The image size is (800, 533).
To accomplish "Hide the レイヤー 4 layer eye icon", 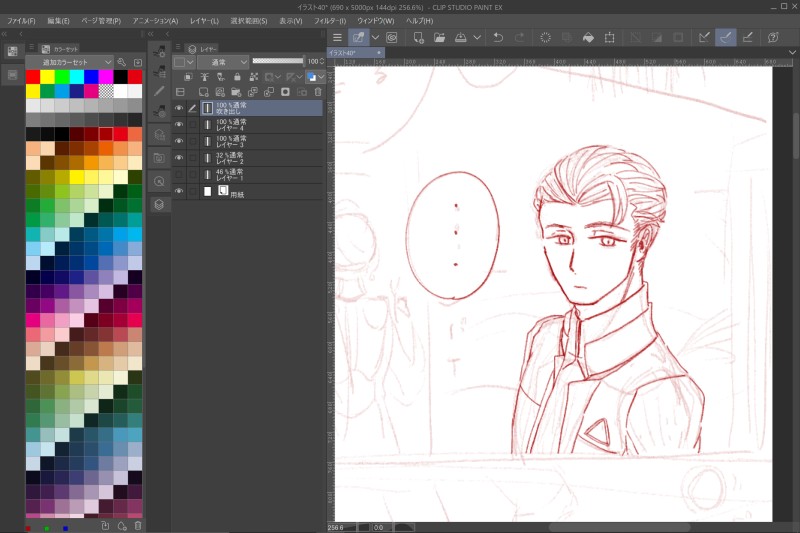I will (x=179, y=125).
